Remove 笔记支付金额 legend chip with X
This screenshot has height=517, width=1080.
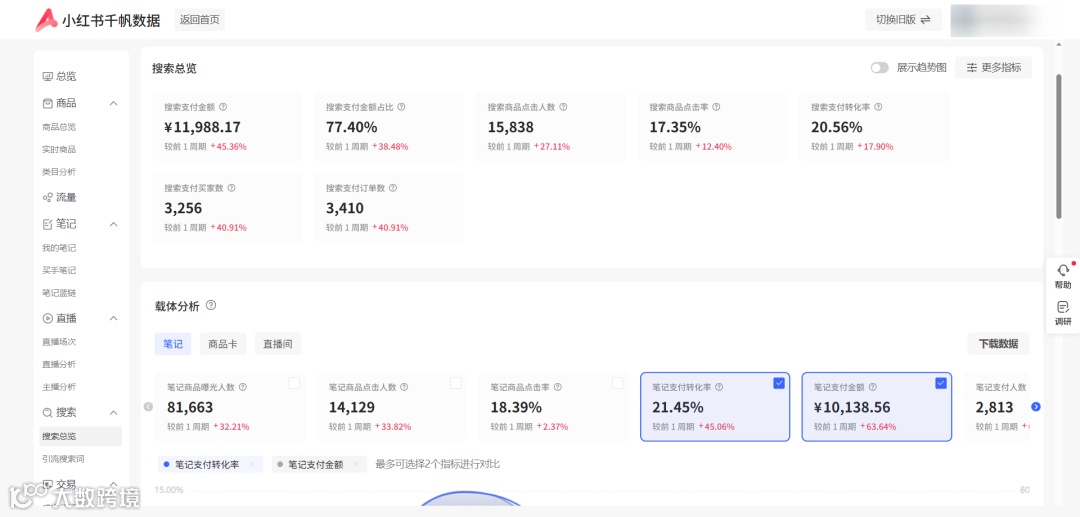[355, 465]
